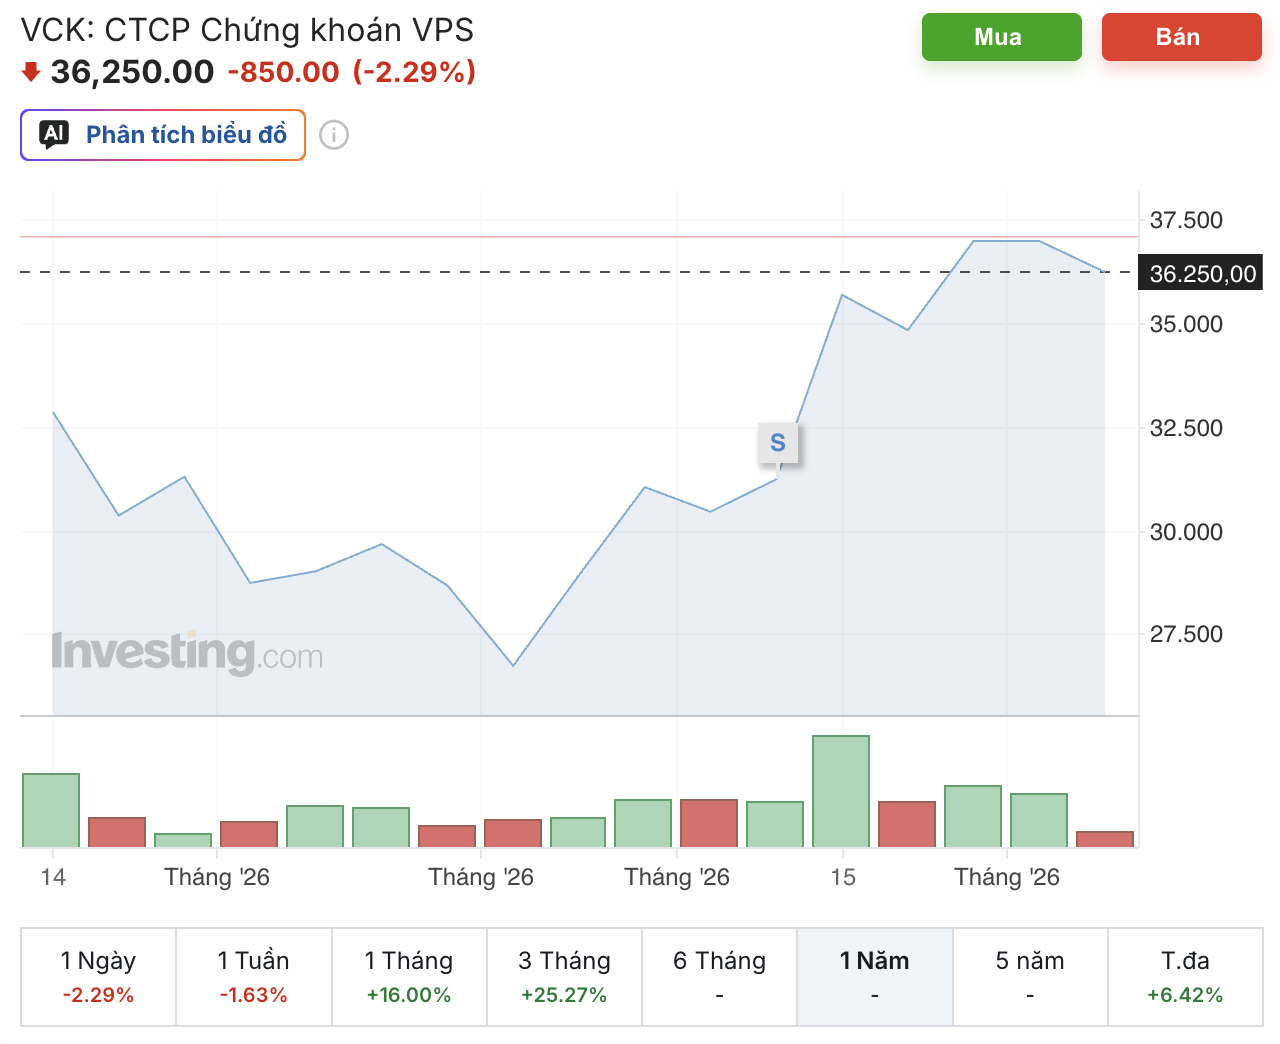The width and height of the screenshot is (1280, 1044).
Task: Click the VCK: CTCP Chứng khoán VPS title
Action: 247,30
